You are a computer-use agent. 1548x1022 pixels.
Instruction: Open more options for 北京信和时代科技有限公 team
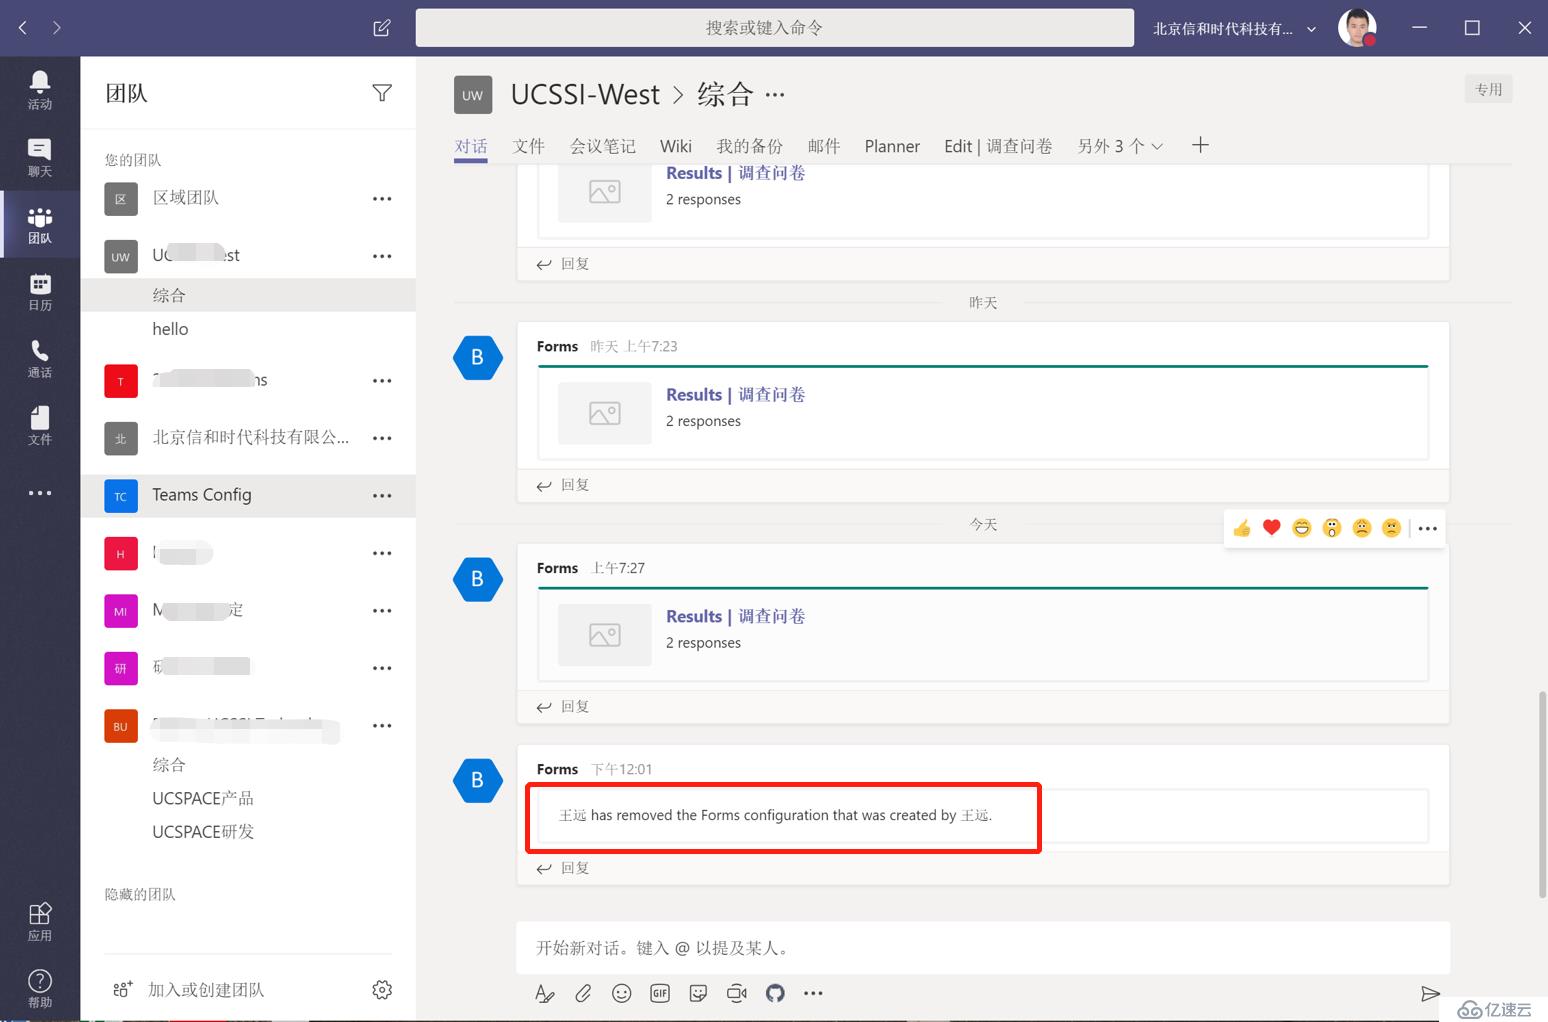click(382, 438)
